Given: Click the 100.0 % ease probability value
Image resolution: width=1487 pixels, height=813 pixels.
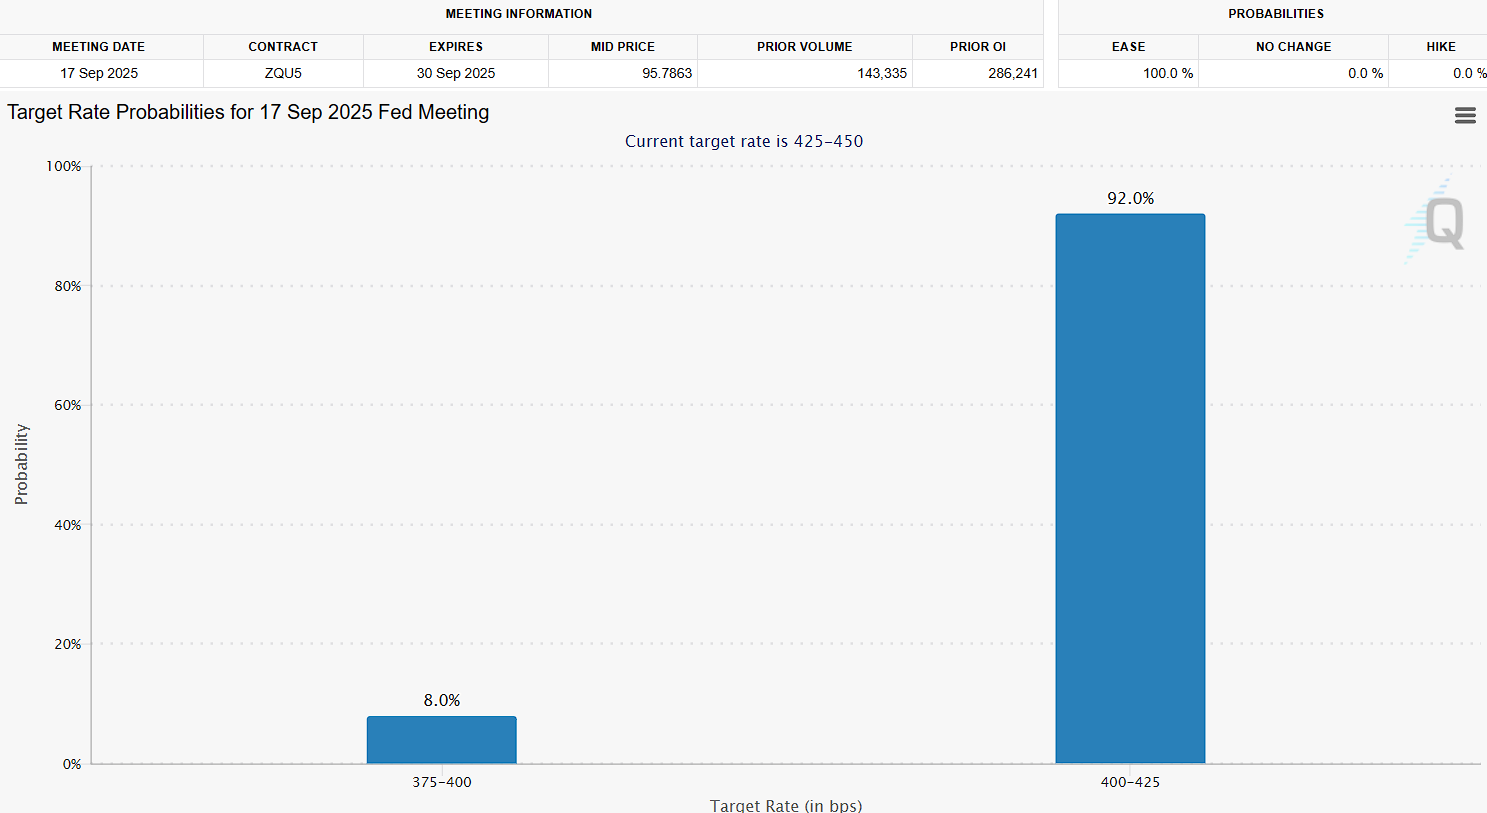Looking at the screenshot, I should click(x=1167, y=73).
